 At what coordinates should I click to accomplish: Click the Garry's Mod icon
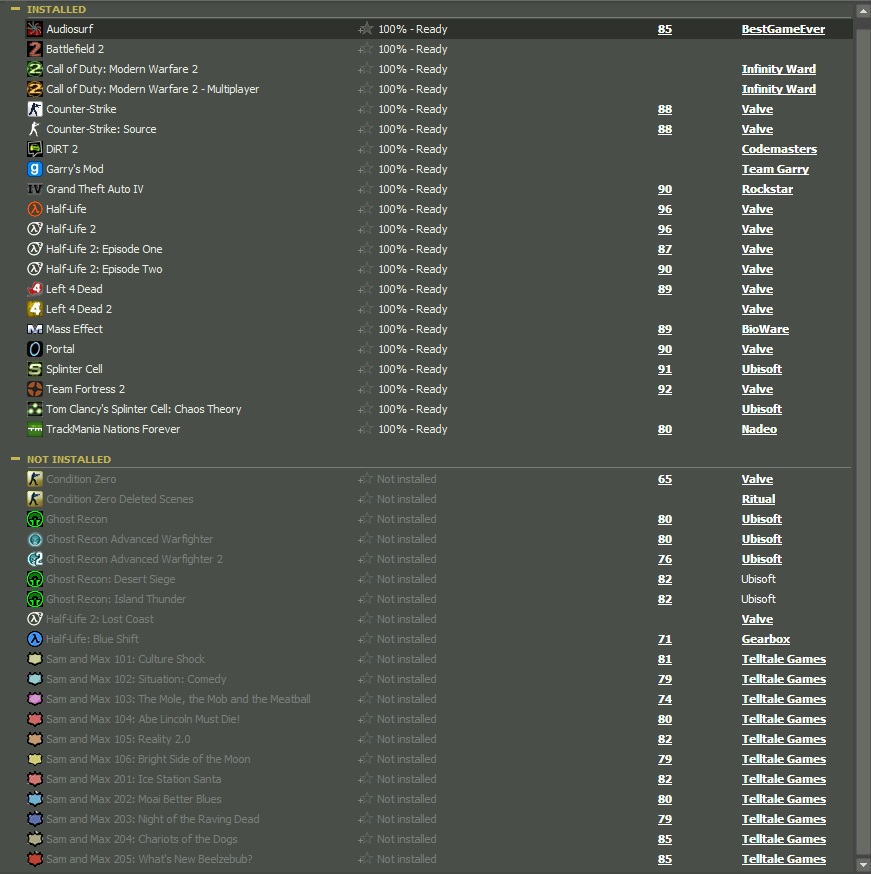35,169
